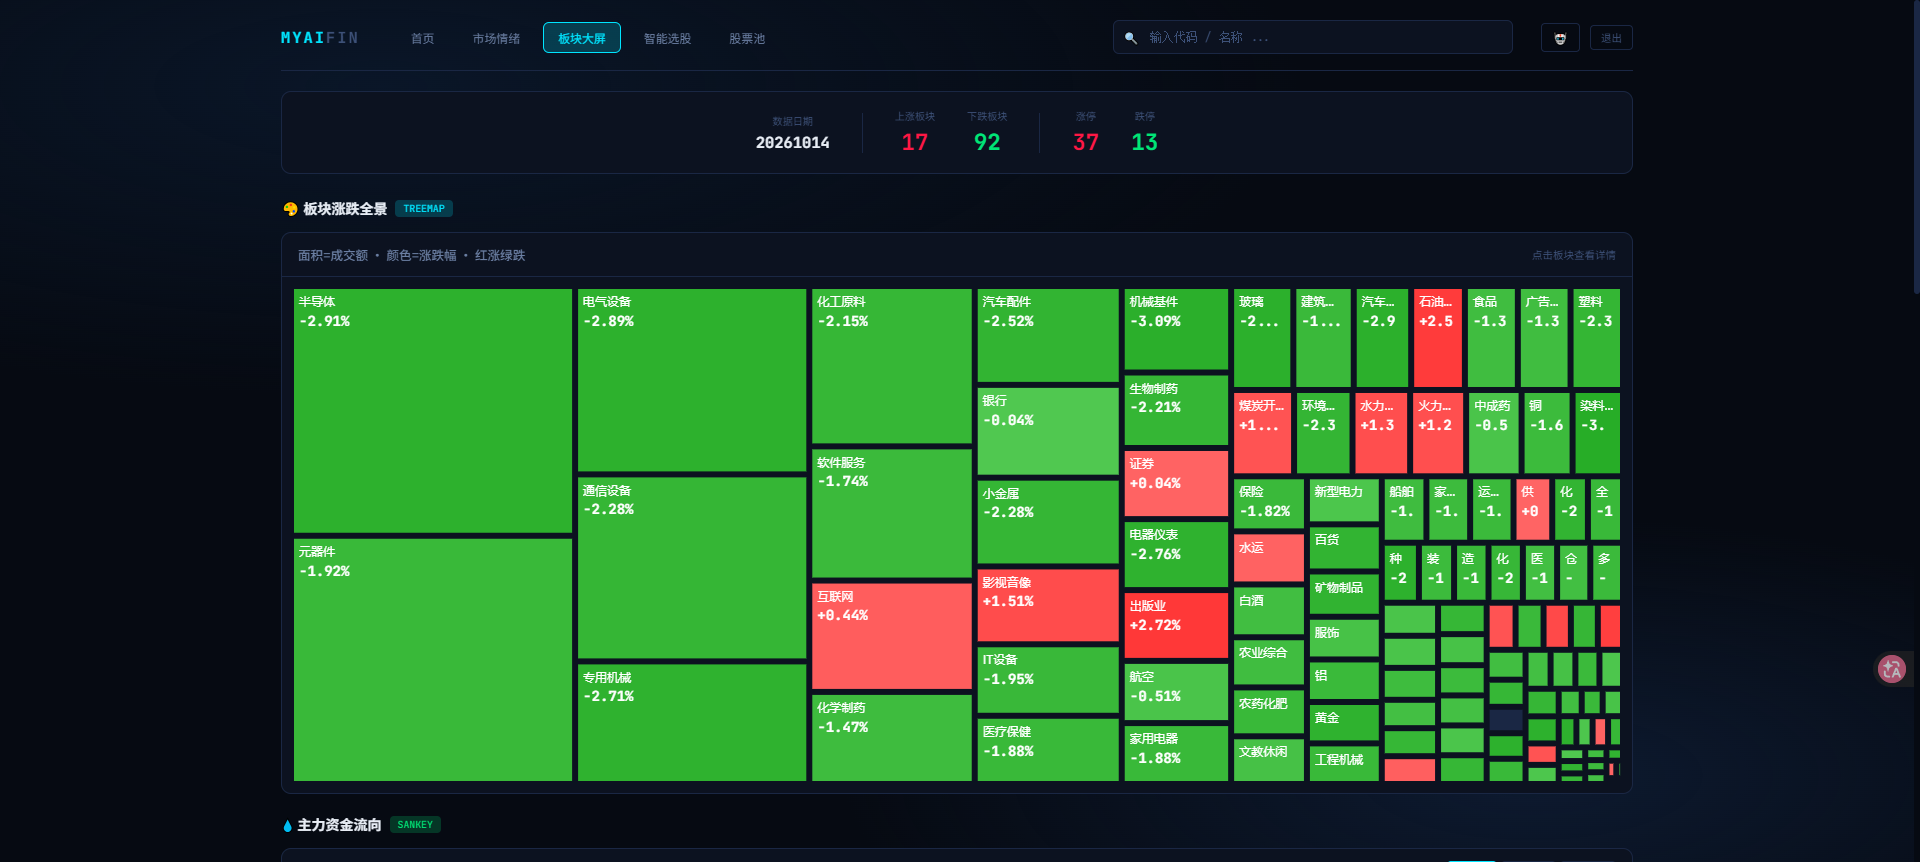Click the 退出 logout button
This screenshot has height=862, width=1920.
point(1611,38)
